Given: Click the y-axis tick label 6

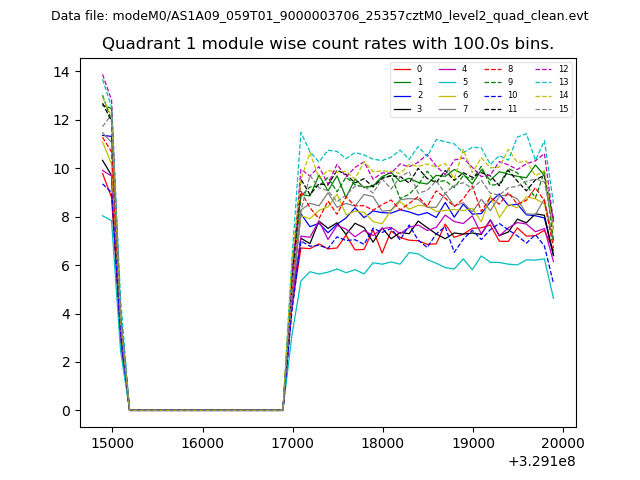Looking at the screenshot, I should (65, 266).
